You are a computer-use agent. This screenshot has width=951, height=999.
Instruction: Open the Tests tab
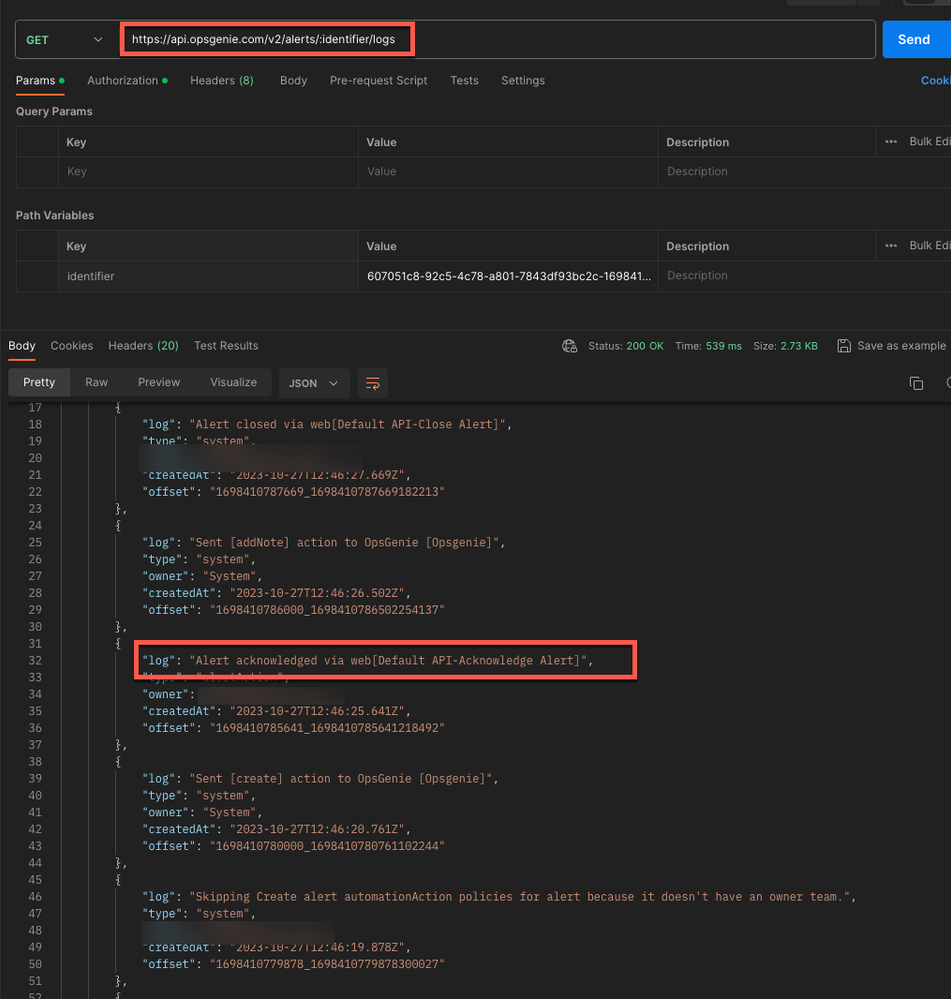pos(464,81)
